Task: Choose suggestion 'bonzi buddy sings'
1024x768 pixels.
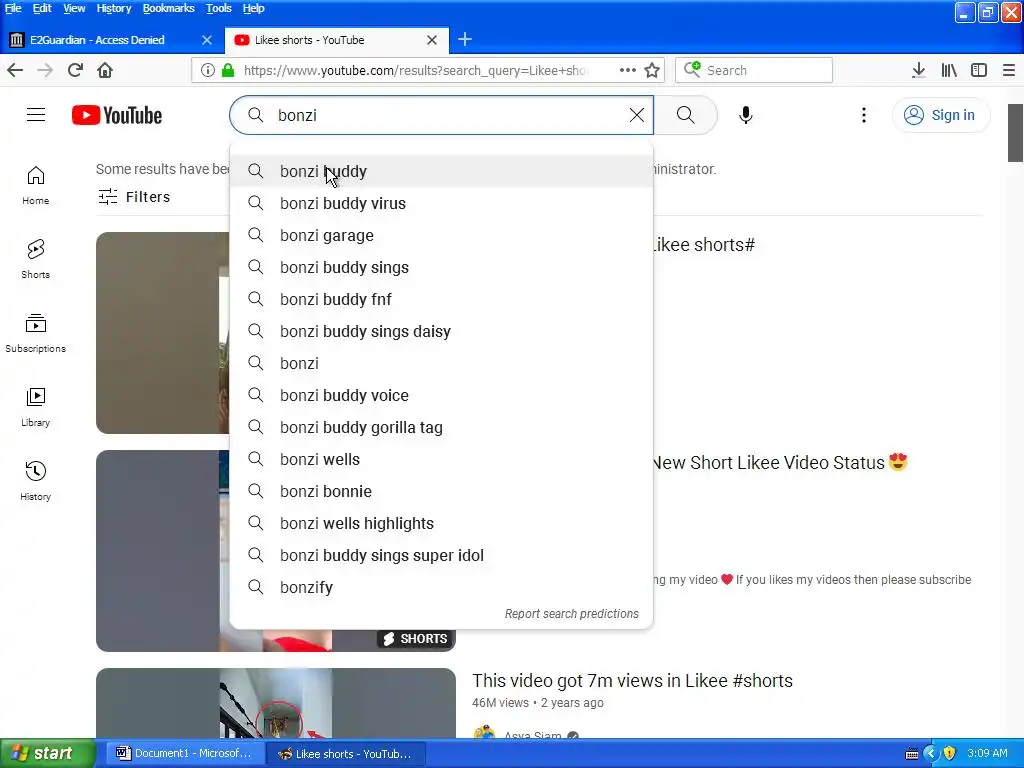Action: coord(441,267)
